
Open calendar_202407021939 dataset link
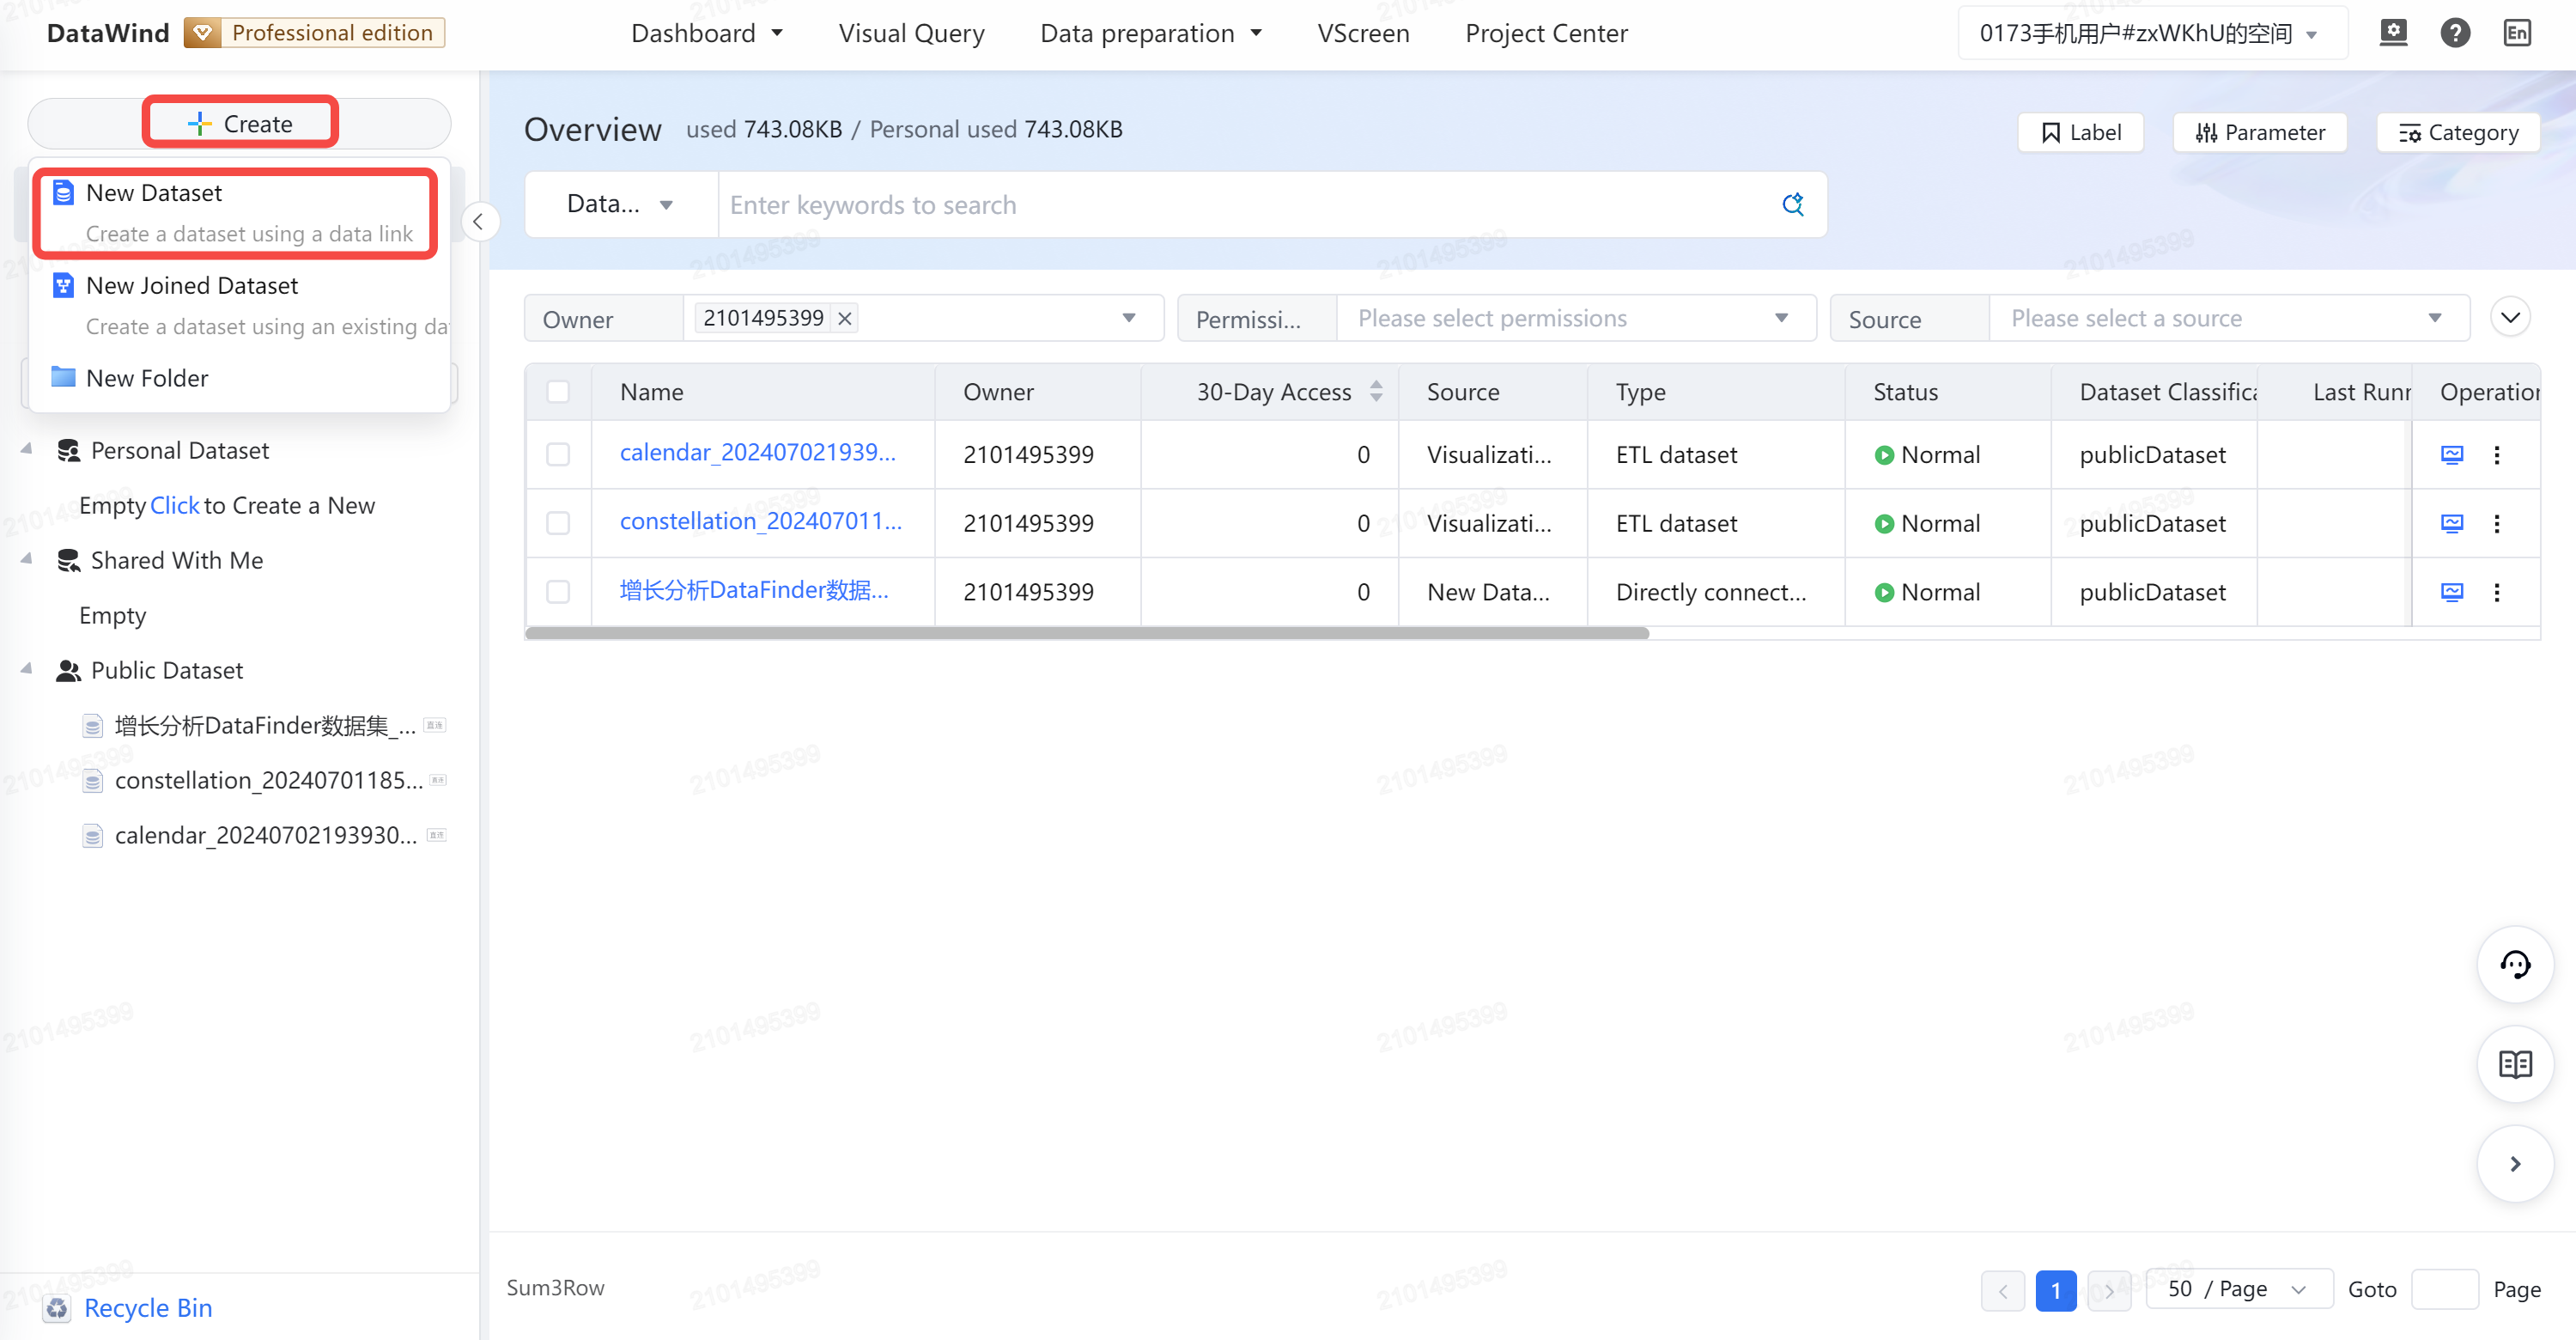pyautogui.click(x=757, y=453)
